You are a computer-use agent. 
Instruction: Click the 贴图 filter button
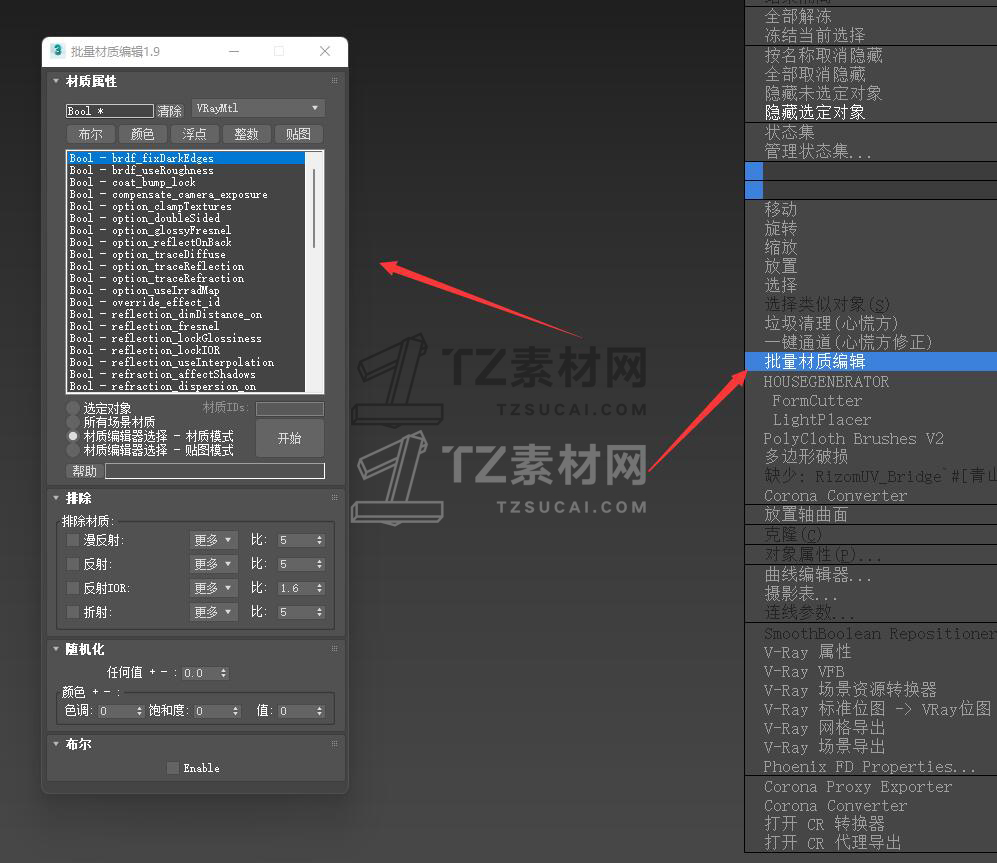pyautogui.click(x=298, y=134)
